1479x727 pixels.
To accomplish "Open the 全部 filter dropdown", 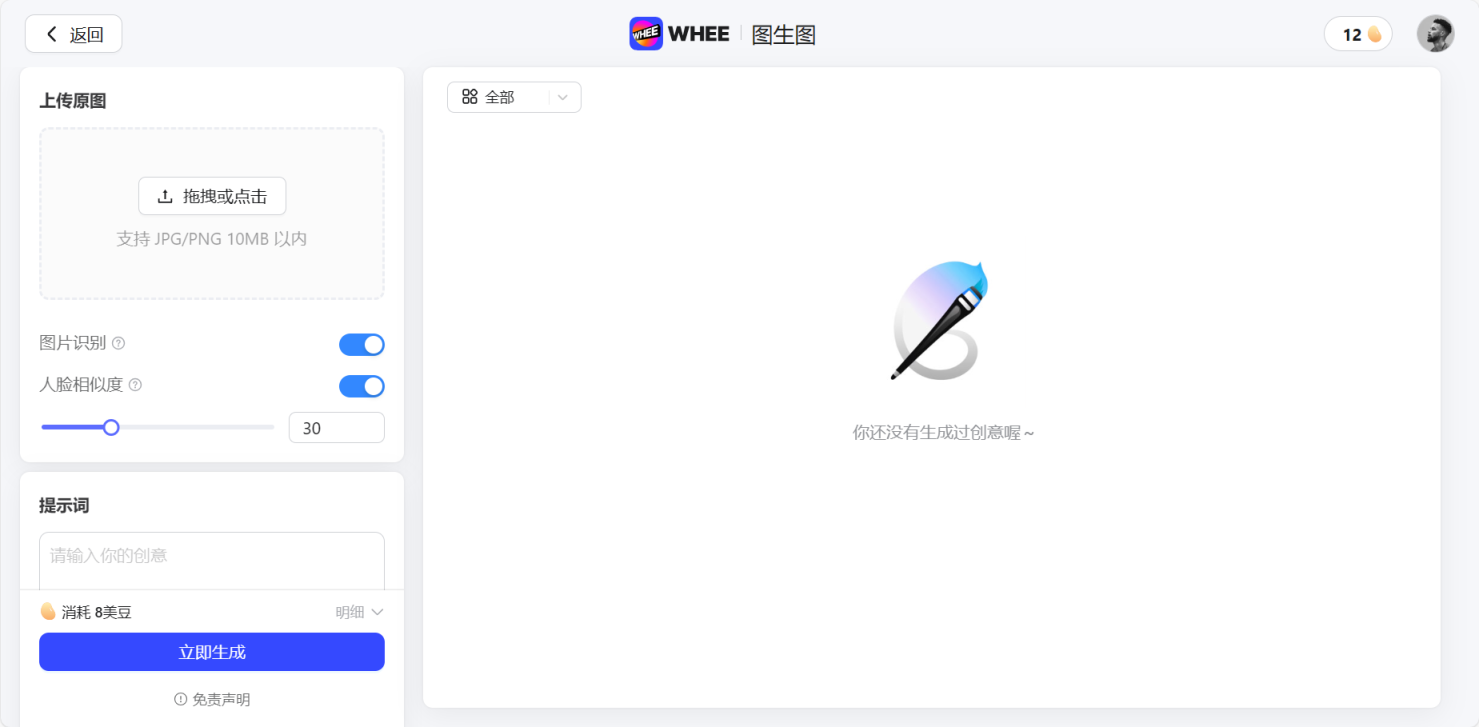I will (x=513, y=97).
